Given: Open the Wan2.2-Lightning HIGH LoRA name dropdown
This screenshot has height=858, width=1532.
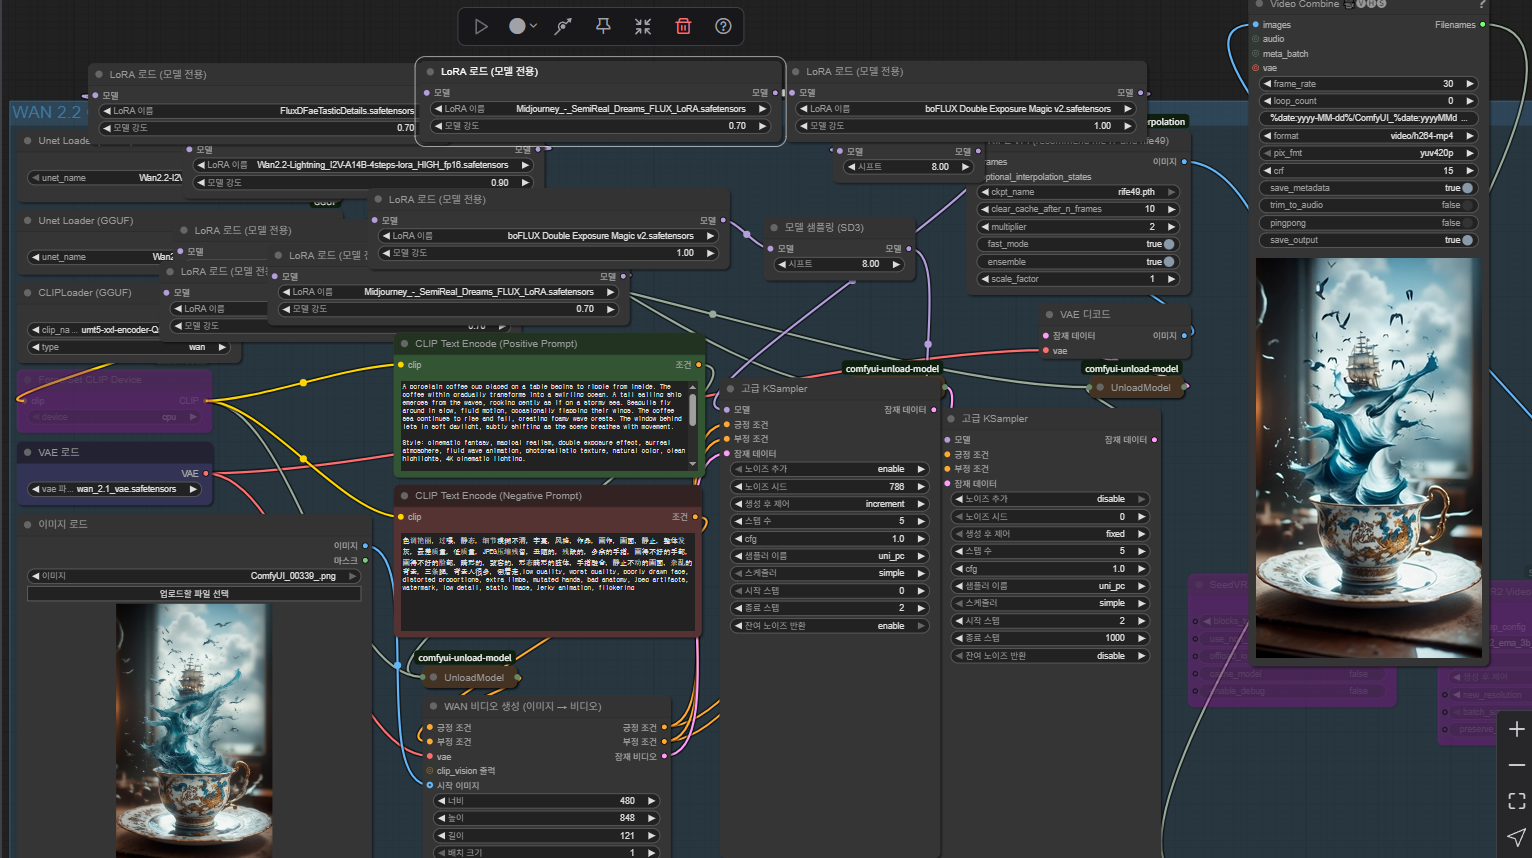Looking at the screenshot, I should (363, 165).
